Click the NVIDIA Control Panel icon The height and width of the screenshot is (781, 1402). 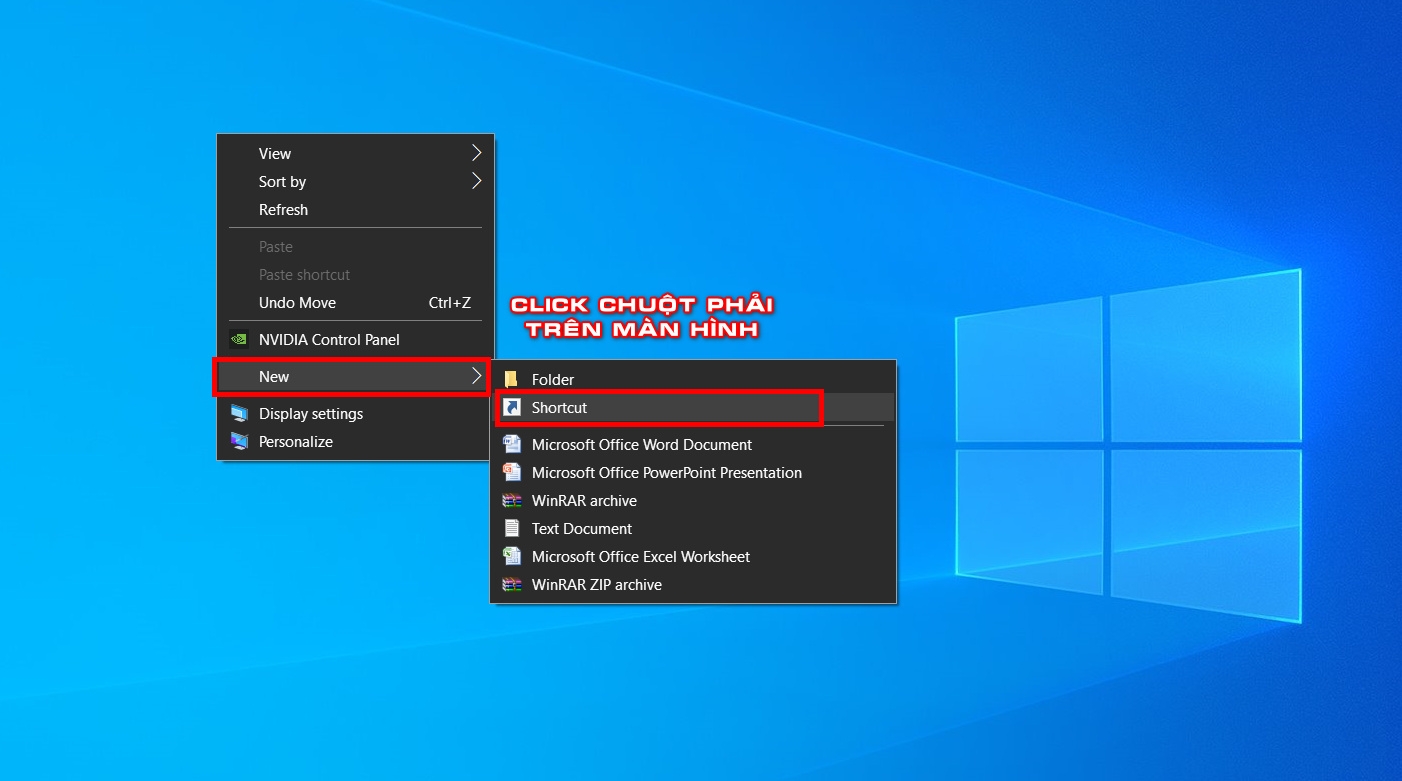(x=239, y=339)
